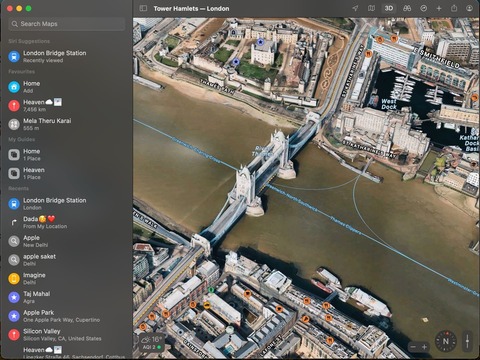Select recent search apple saket
The height and width of the screenshot is (360, 480).
click(67, 260)
